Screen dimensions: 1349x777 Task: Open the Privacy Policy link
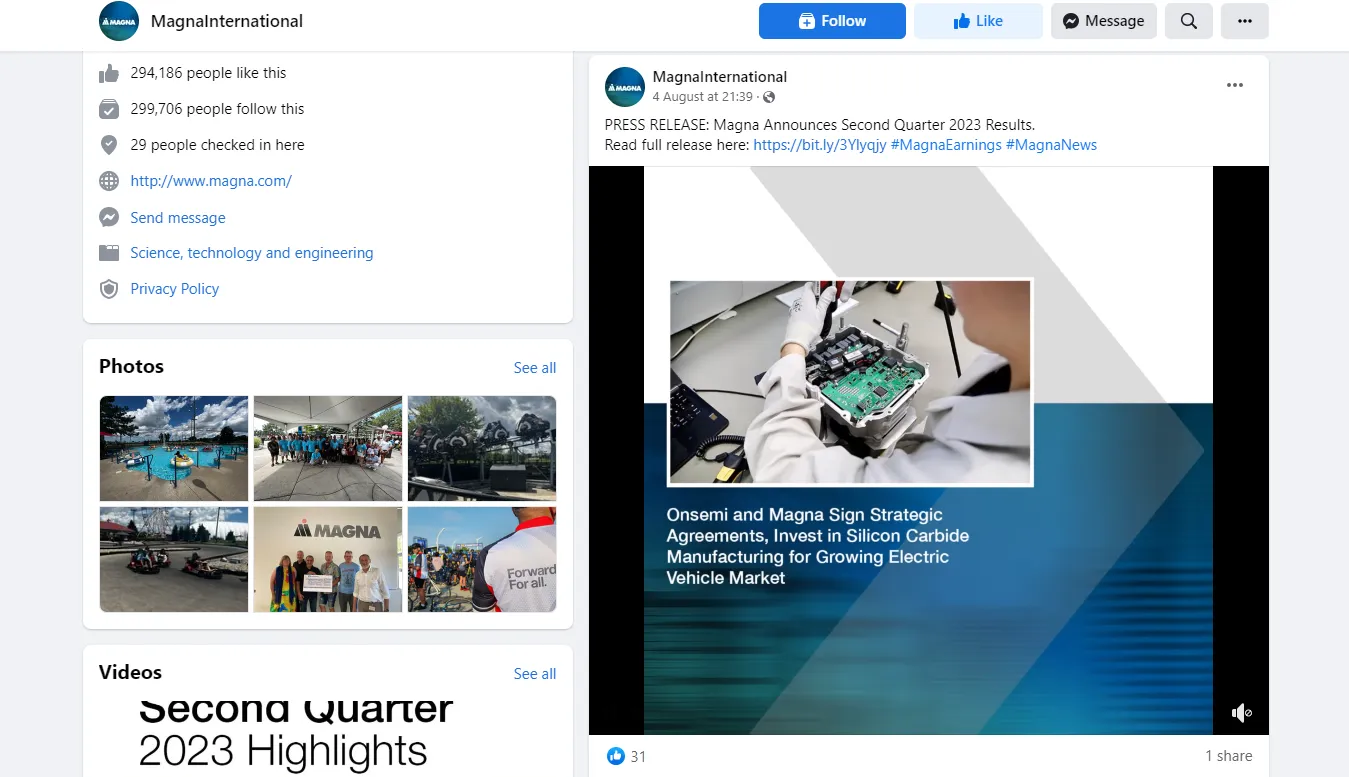click(175, 289)
